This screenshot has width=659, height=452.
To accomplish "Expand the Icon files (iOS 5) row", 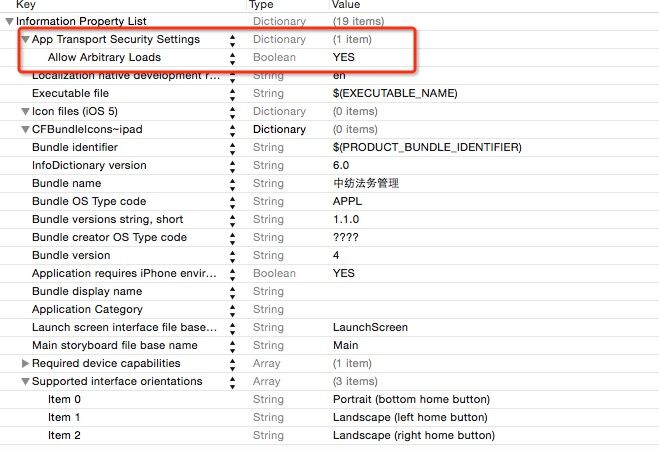I will (x=25, y=111).
